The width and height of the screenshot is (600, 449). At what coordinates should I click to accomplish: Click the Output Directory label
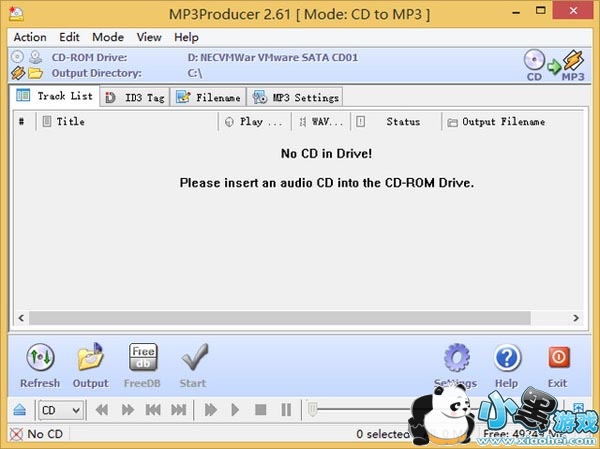pyautogui.click(x=96, y=73)
